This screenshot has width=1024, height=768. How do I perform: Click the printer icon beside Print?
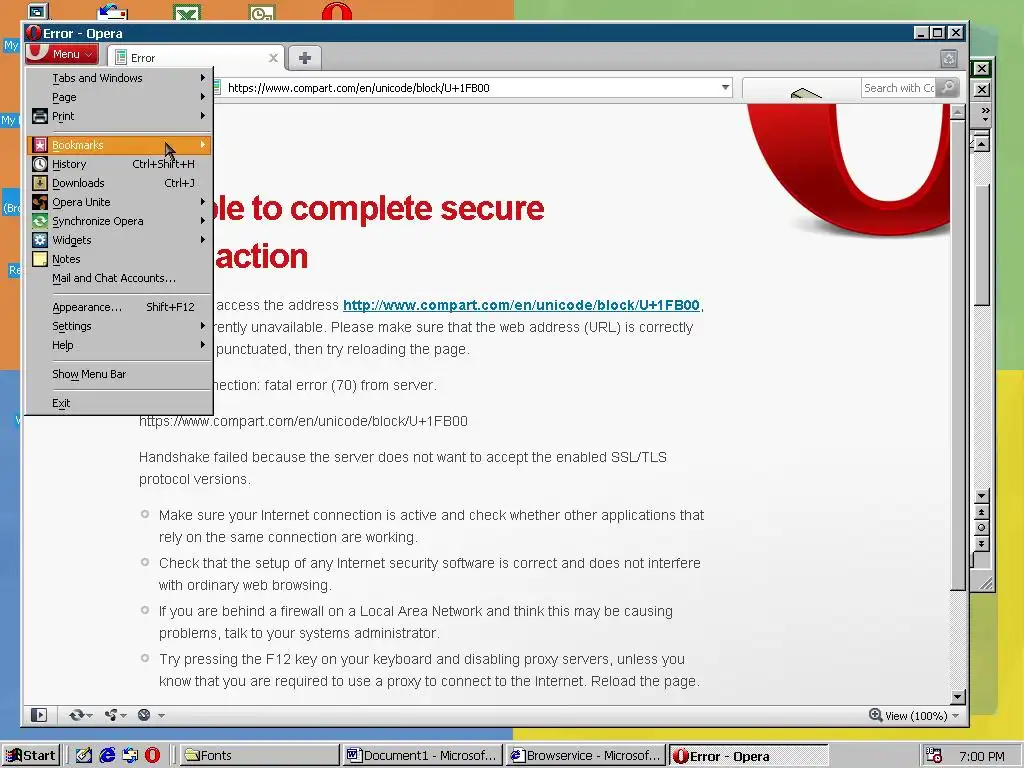[x=40, y=116]
